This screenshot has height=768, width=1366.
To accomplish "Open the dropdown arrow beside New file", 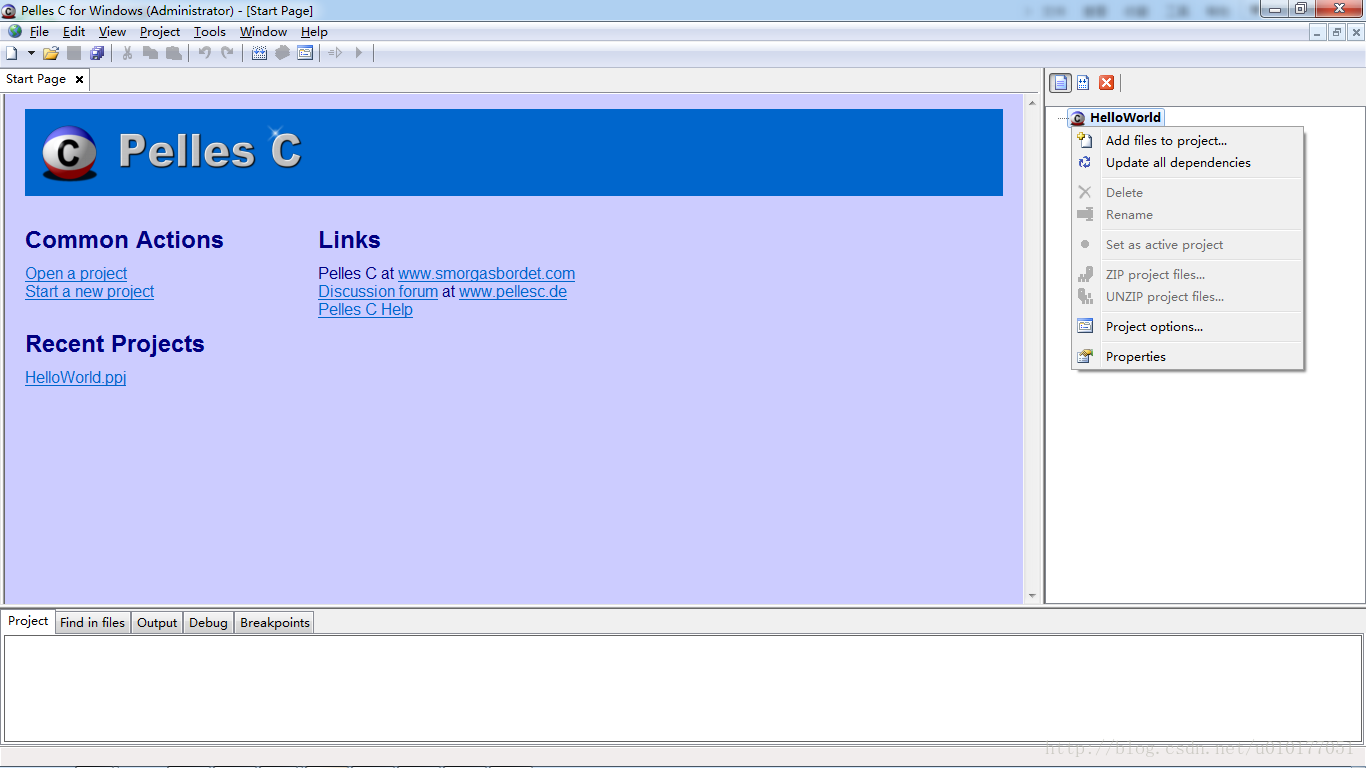I will 31,53.
